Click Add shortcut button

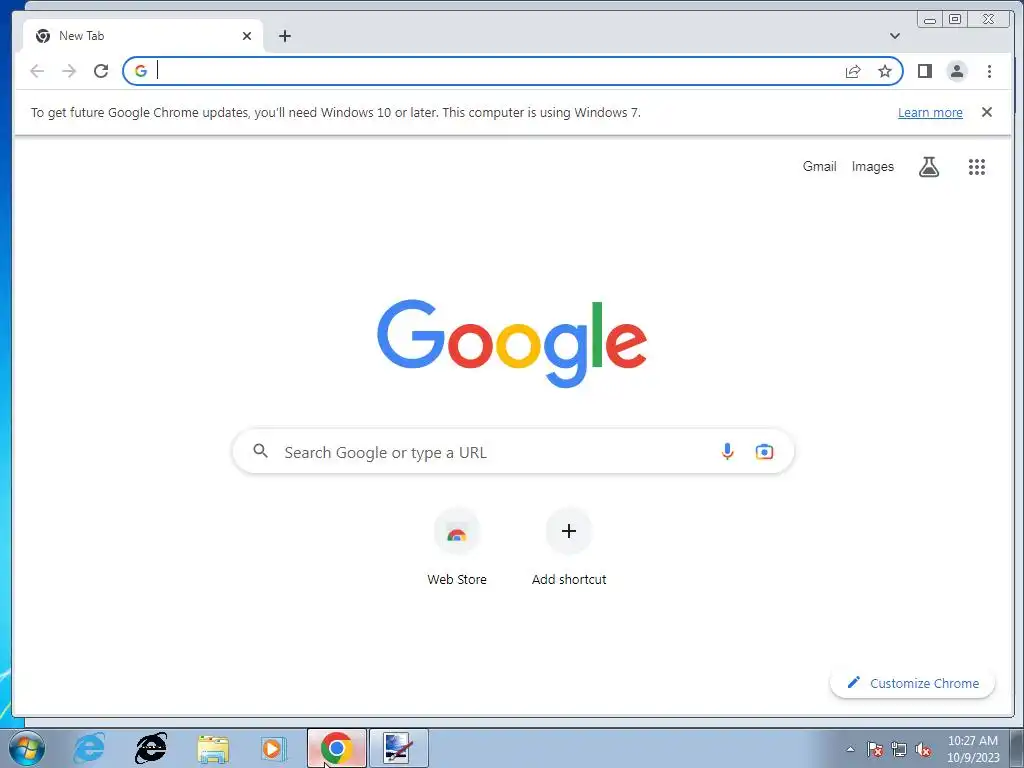pos(569,547)
